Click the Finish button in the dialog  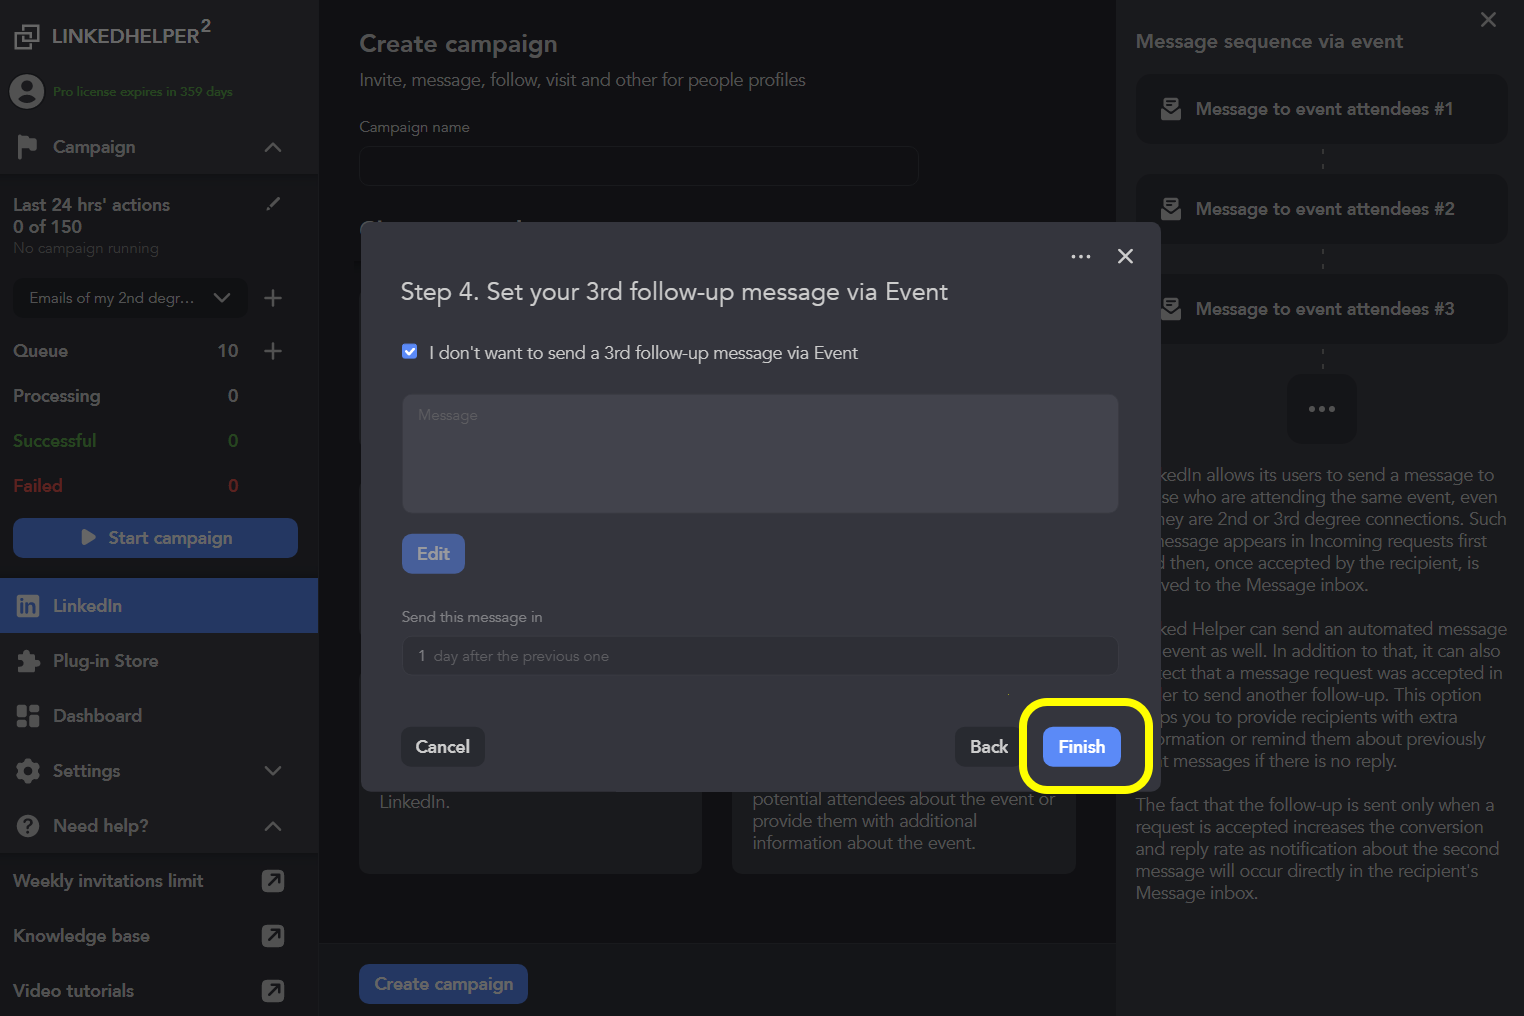[1081, 747]
